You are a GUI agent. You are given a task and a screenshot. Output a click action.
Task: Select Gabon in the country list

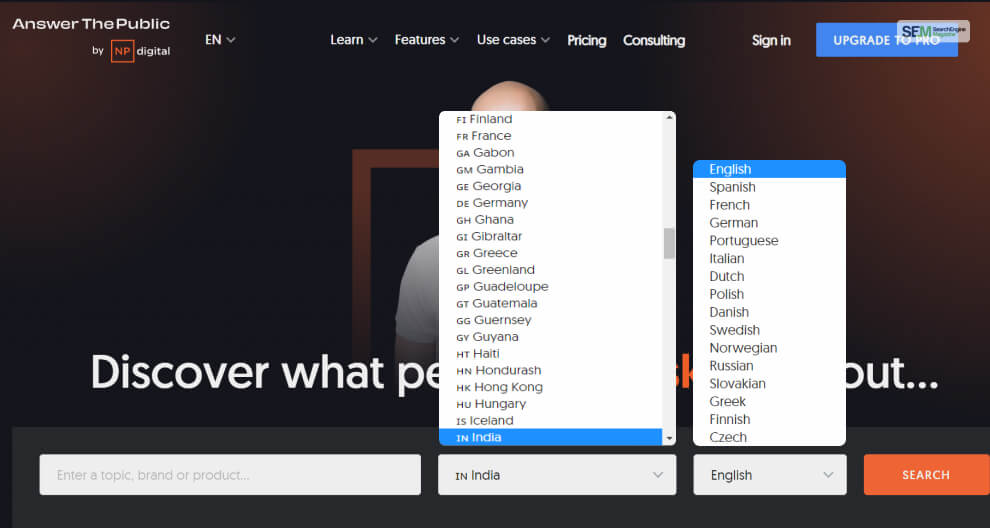551,152
